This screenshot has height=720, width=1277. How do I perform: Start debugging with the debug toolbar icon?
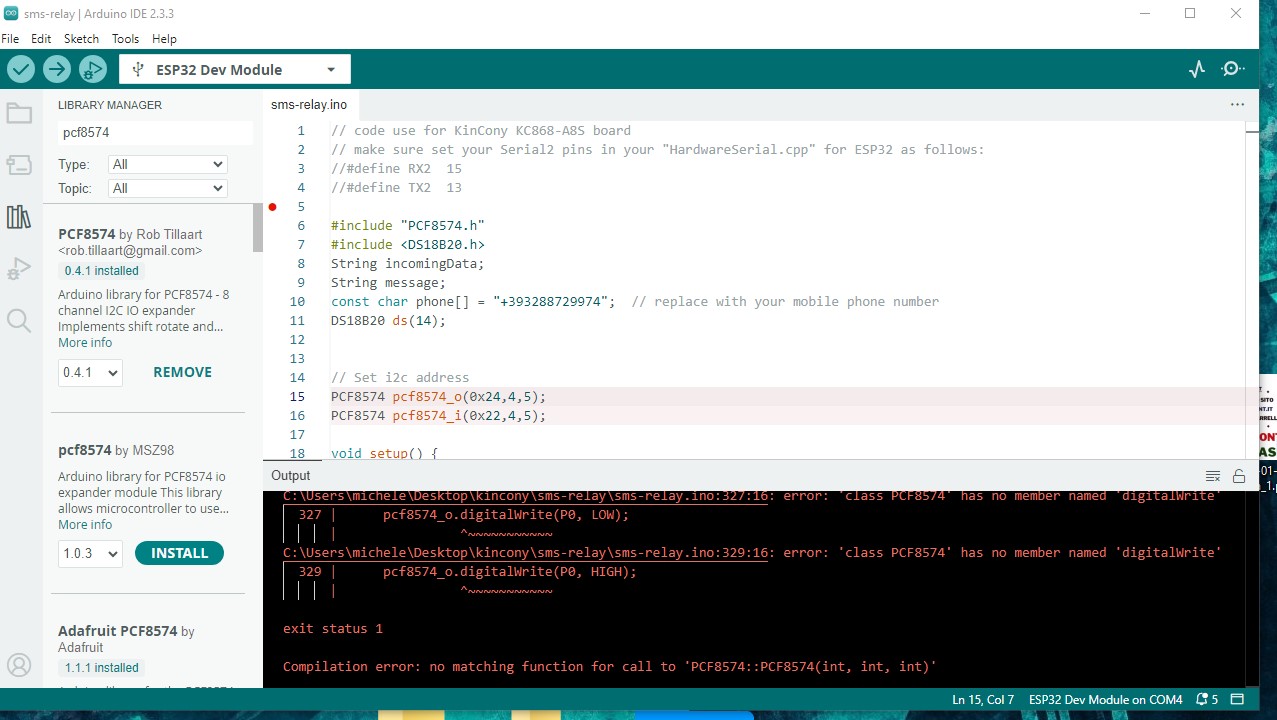[x=93, y=69]
